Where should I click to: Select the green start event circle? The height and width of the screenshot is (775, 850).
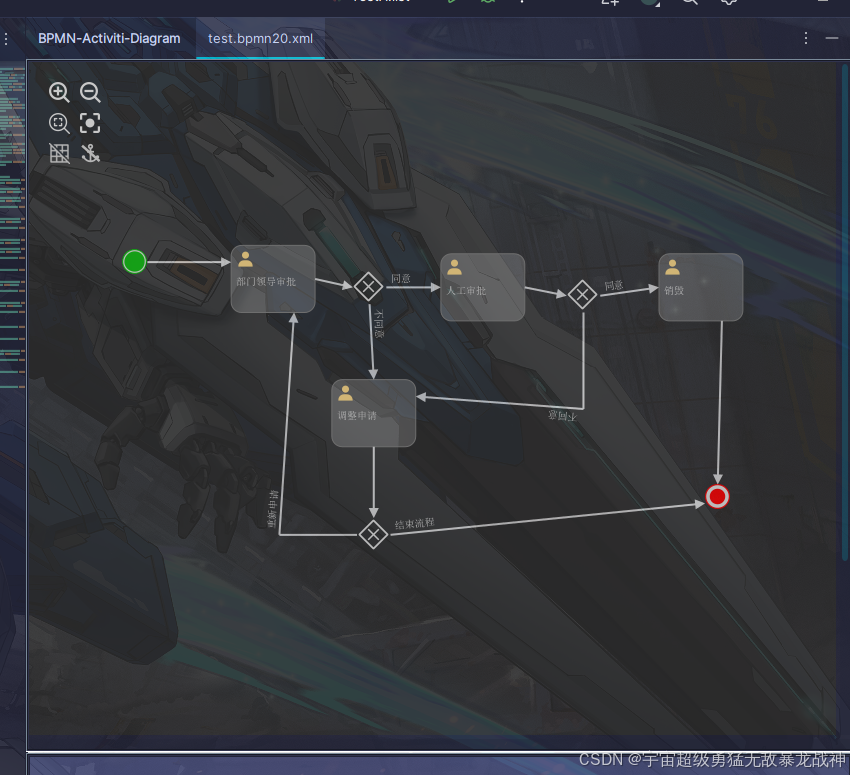point(134,262)
